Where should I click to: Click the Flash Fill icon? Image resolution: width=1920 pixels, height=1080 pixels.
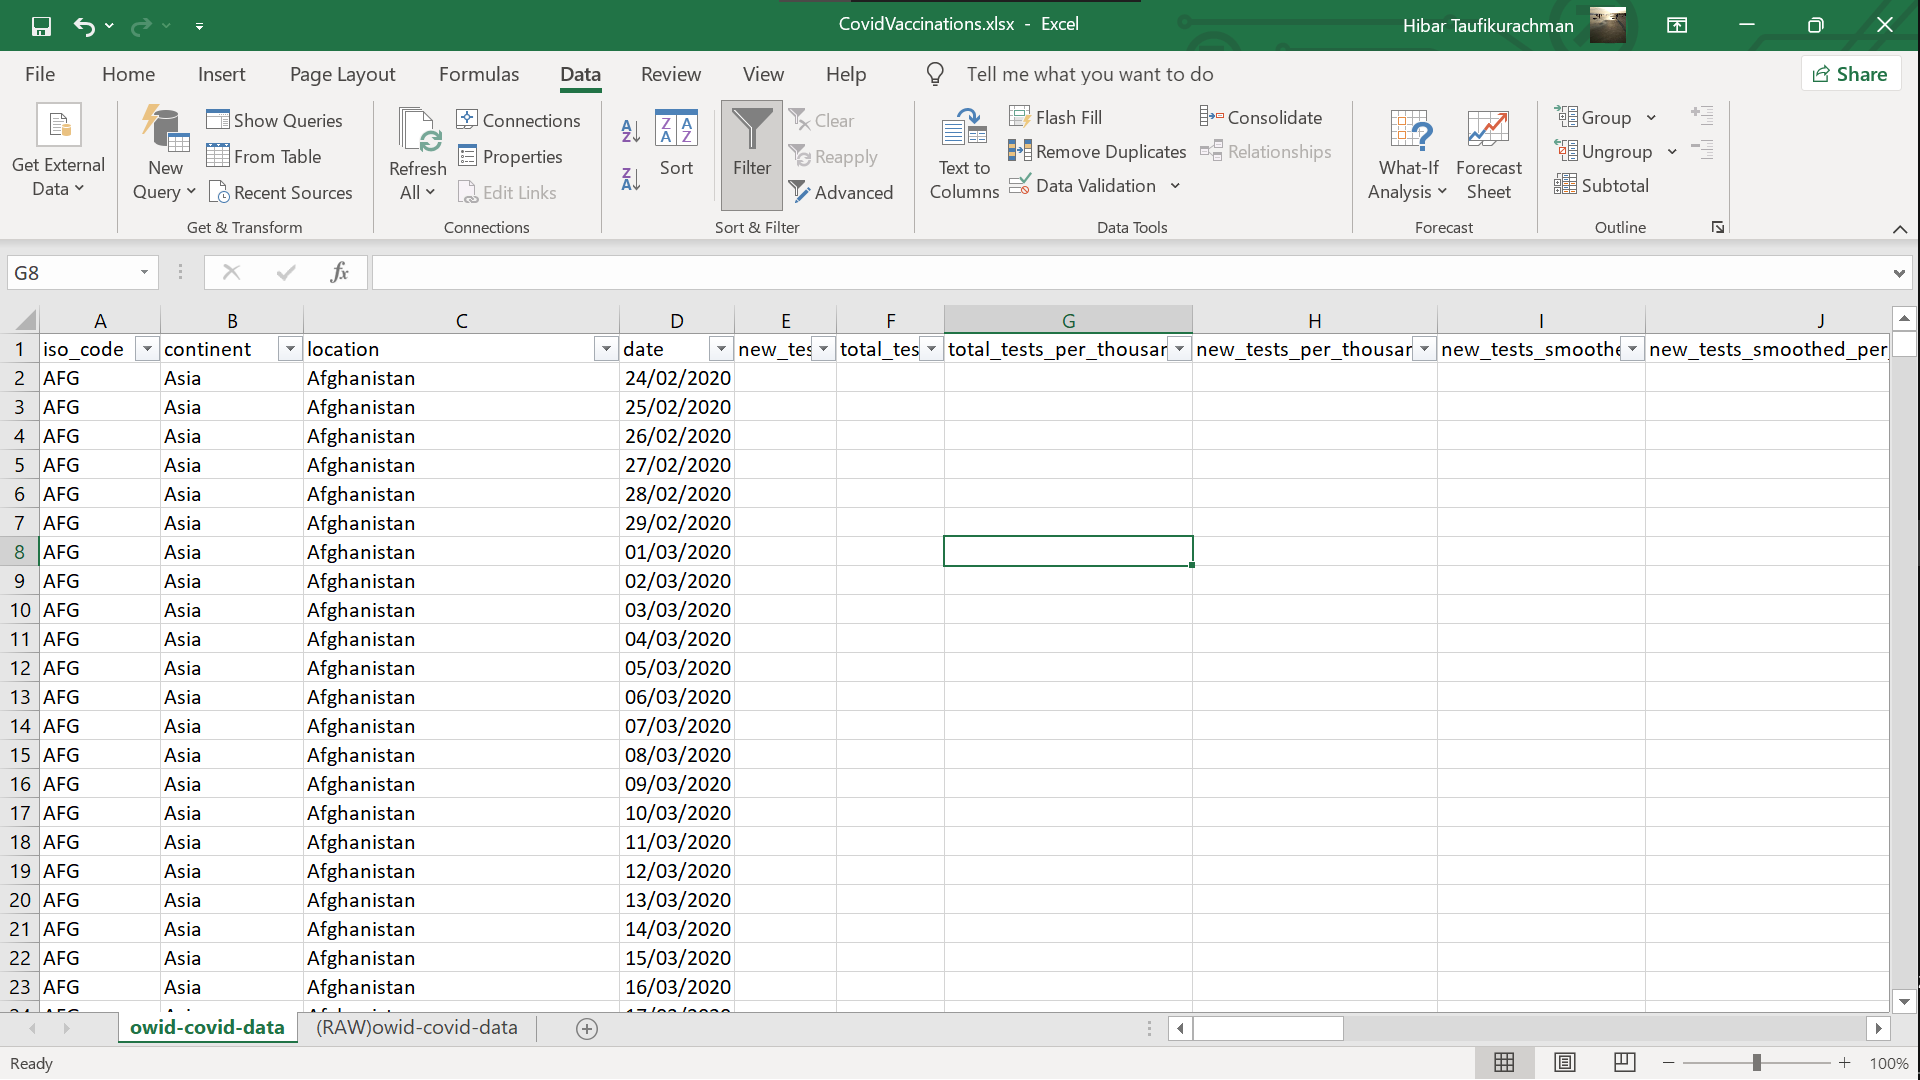1019,117
